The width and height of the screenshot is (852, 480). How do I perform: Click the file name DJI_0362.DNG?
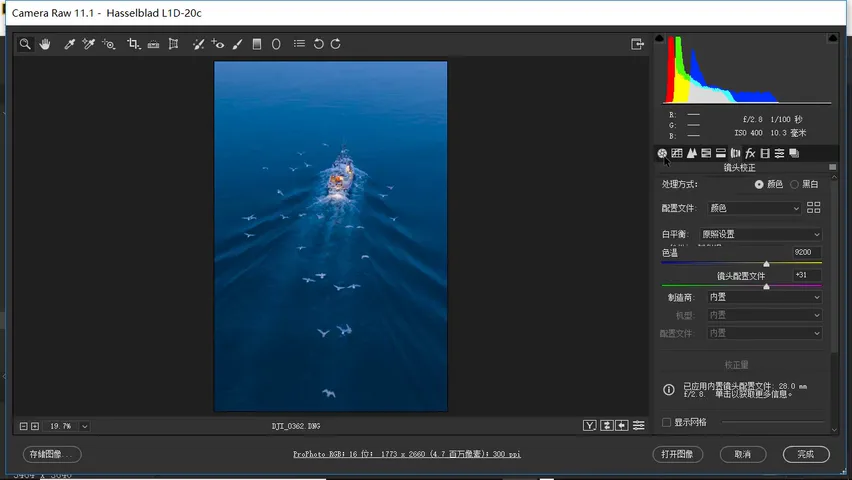tap(296, 426)
